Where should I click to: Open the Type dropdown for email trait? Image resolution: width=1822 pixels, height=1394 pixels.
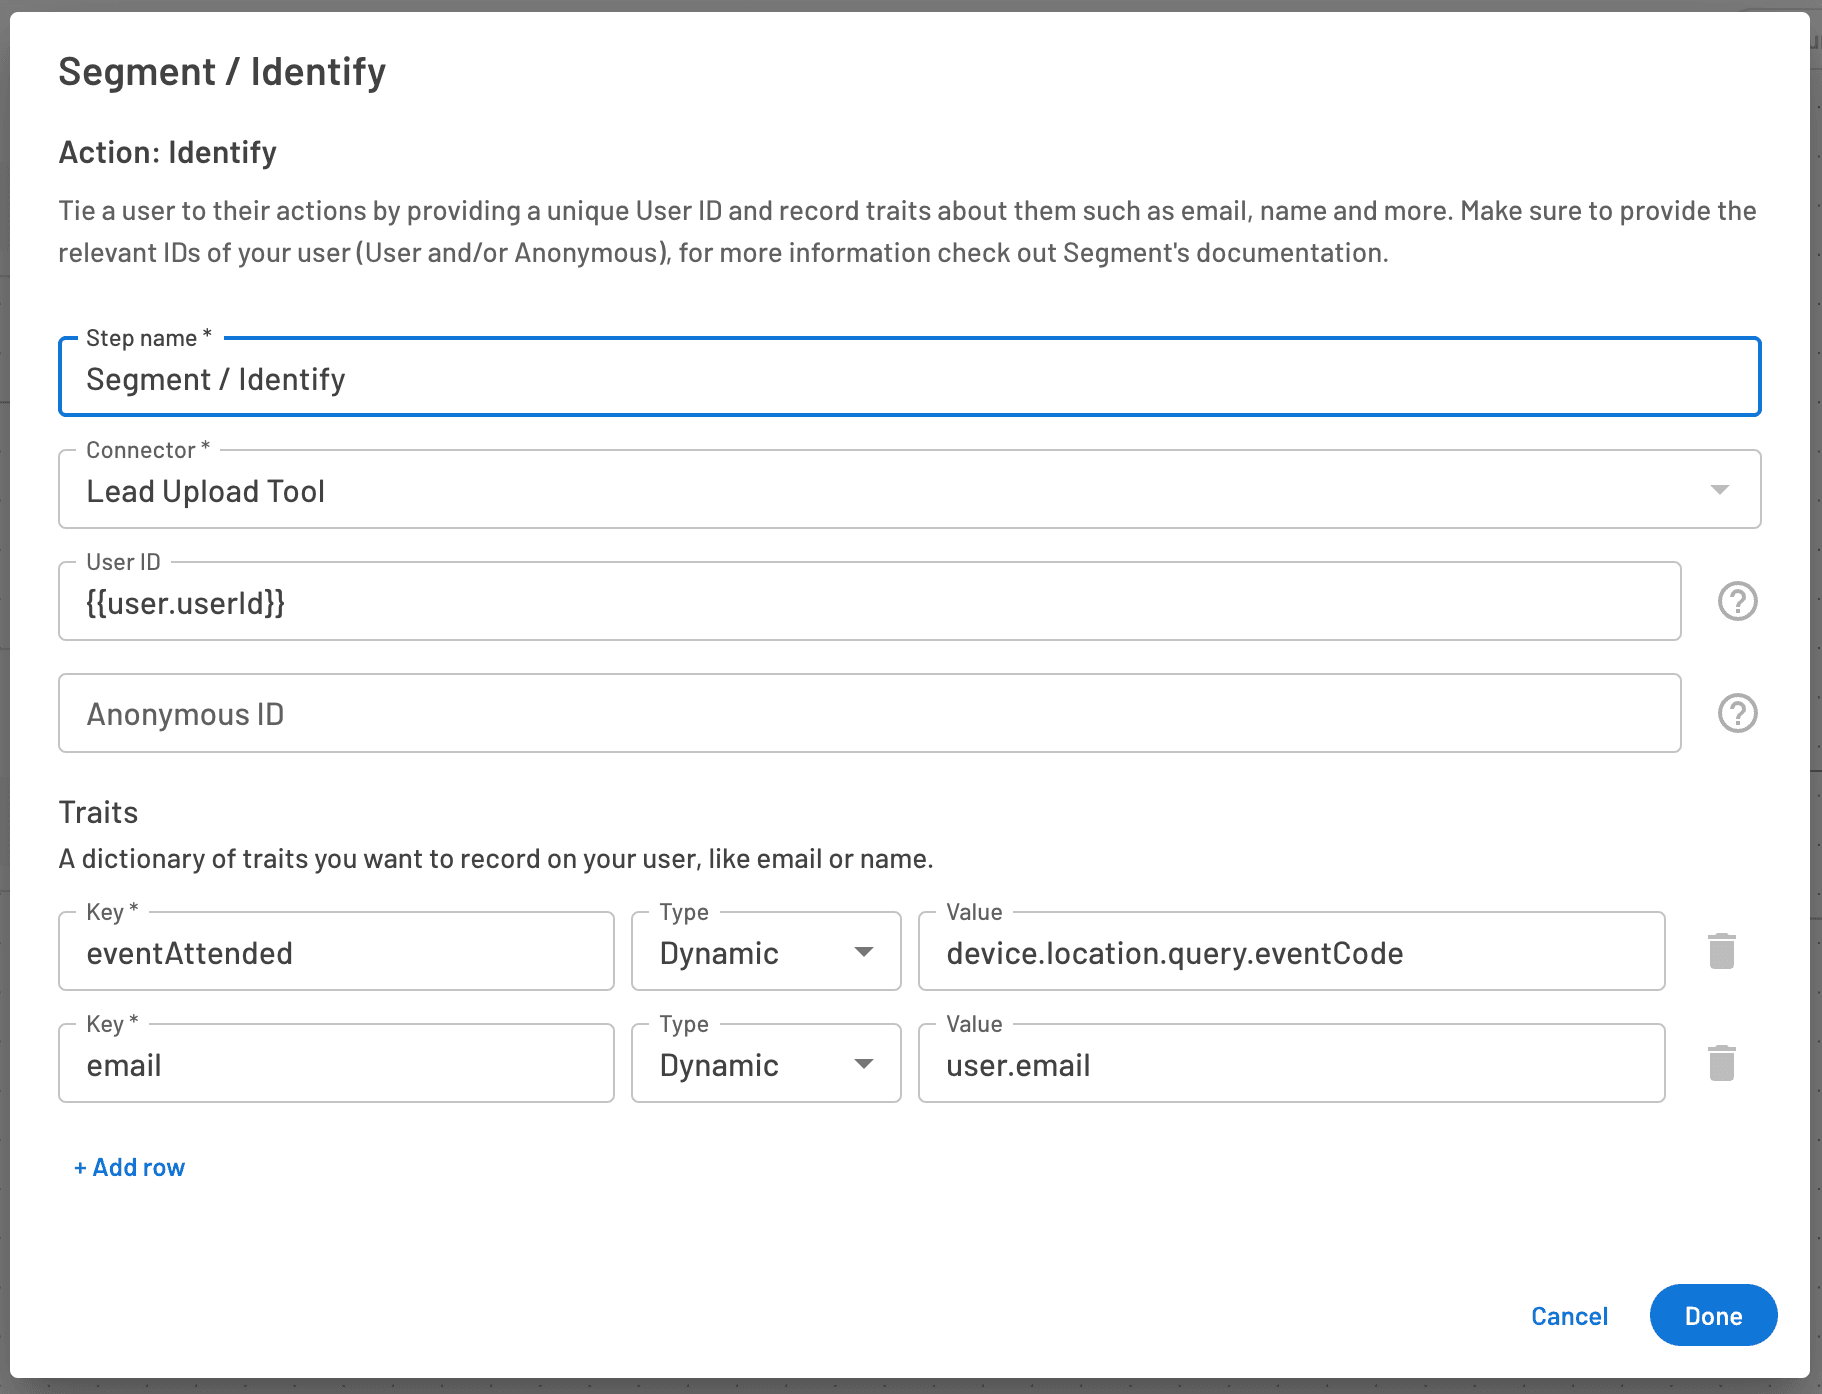pos(765,1064)
